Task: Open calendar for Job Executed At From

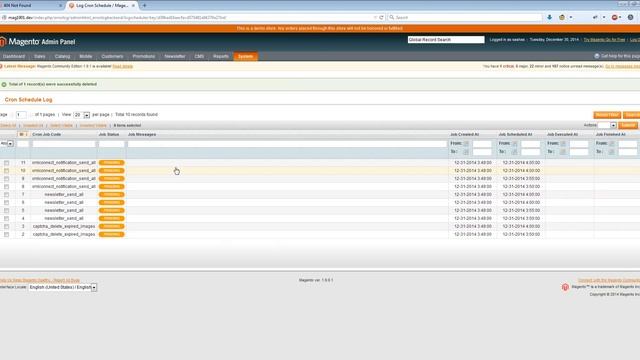Action: pos(563,144)
